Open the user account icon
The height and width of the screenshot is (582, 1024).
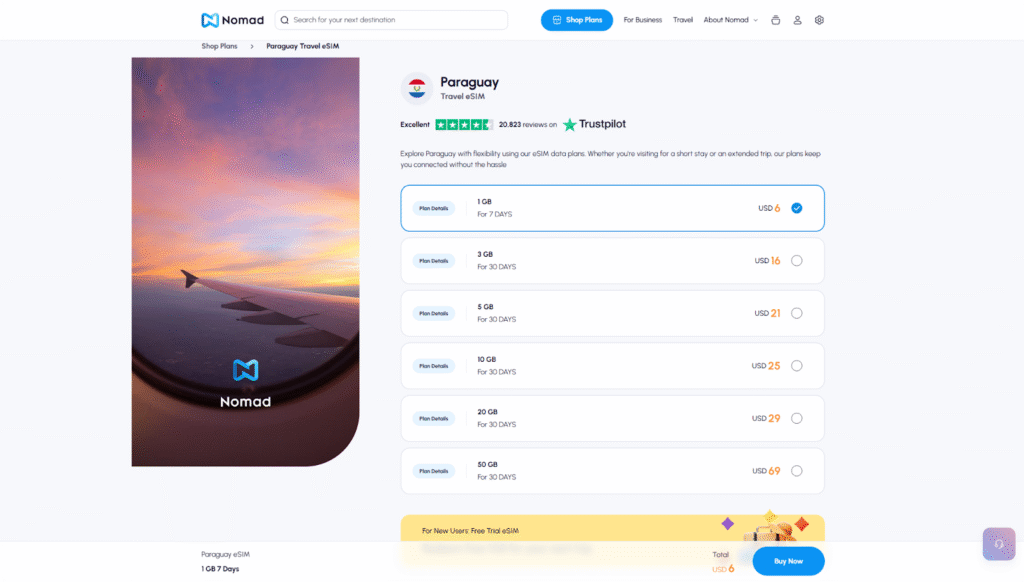(797, 20)
